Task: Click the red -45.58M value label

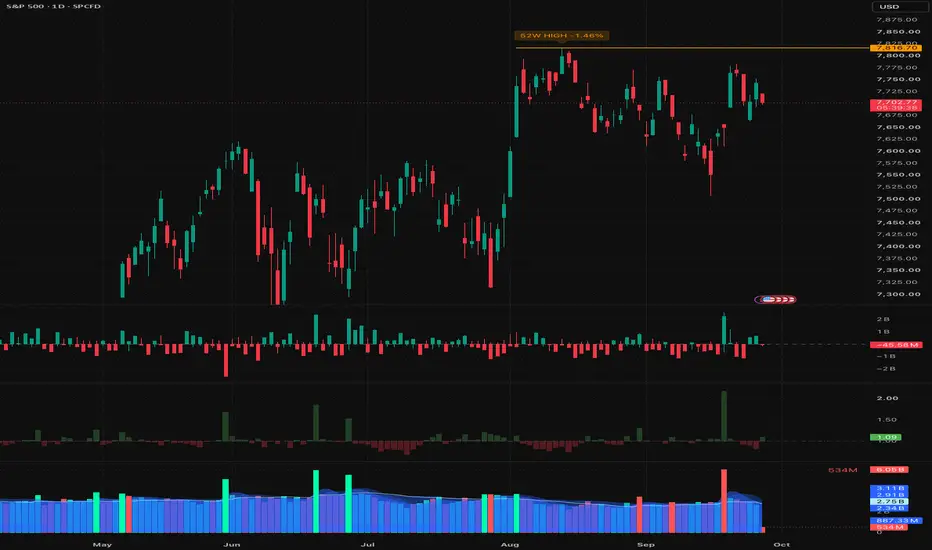Action: [x=895, y=344]
